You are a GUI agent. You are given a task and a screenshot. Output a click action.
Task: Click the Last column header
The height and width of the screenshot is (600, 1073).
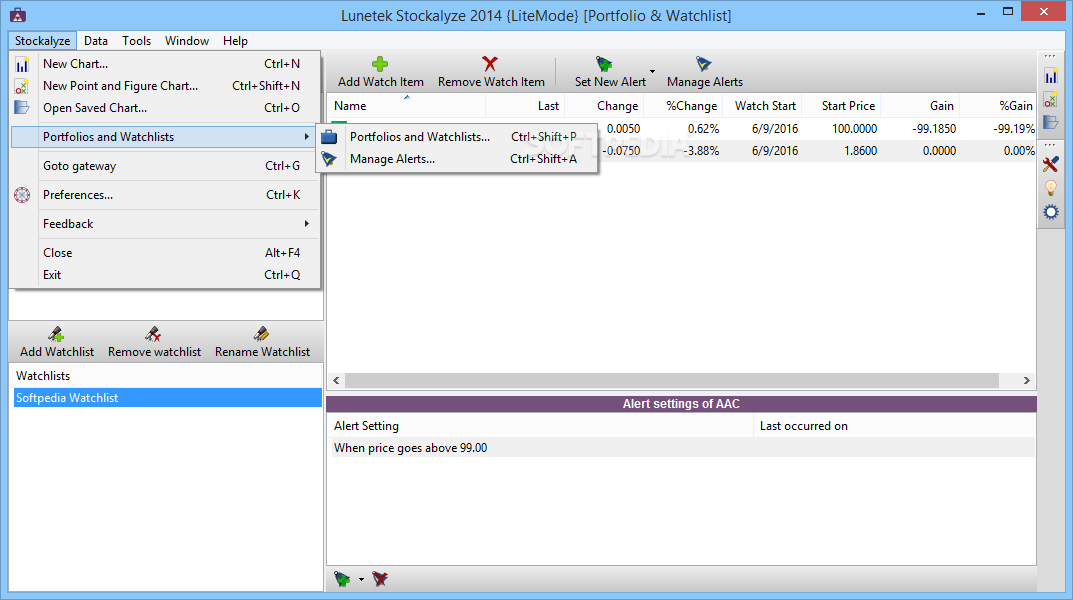tap(526, 106)
